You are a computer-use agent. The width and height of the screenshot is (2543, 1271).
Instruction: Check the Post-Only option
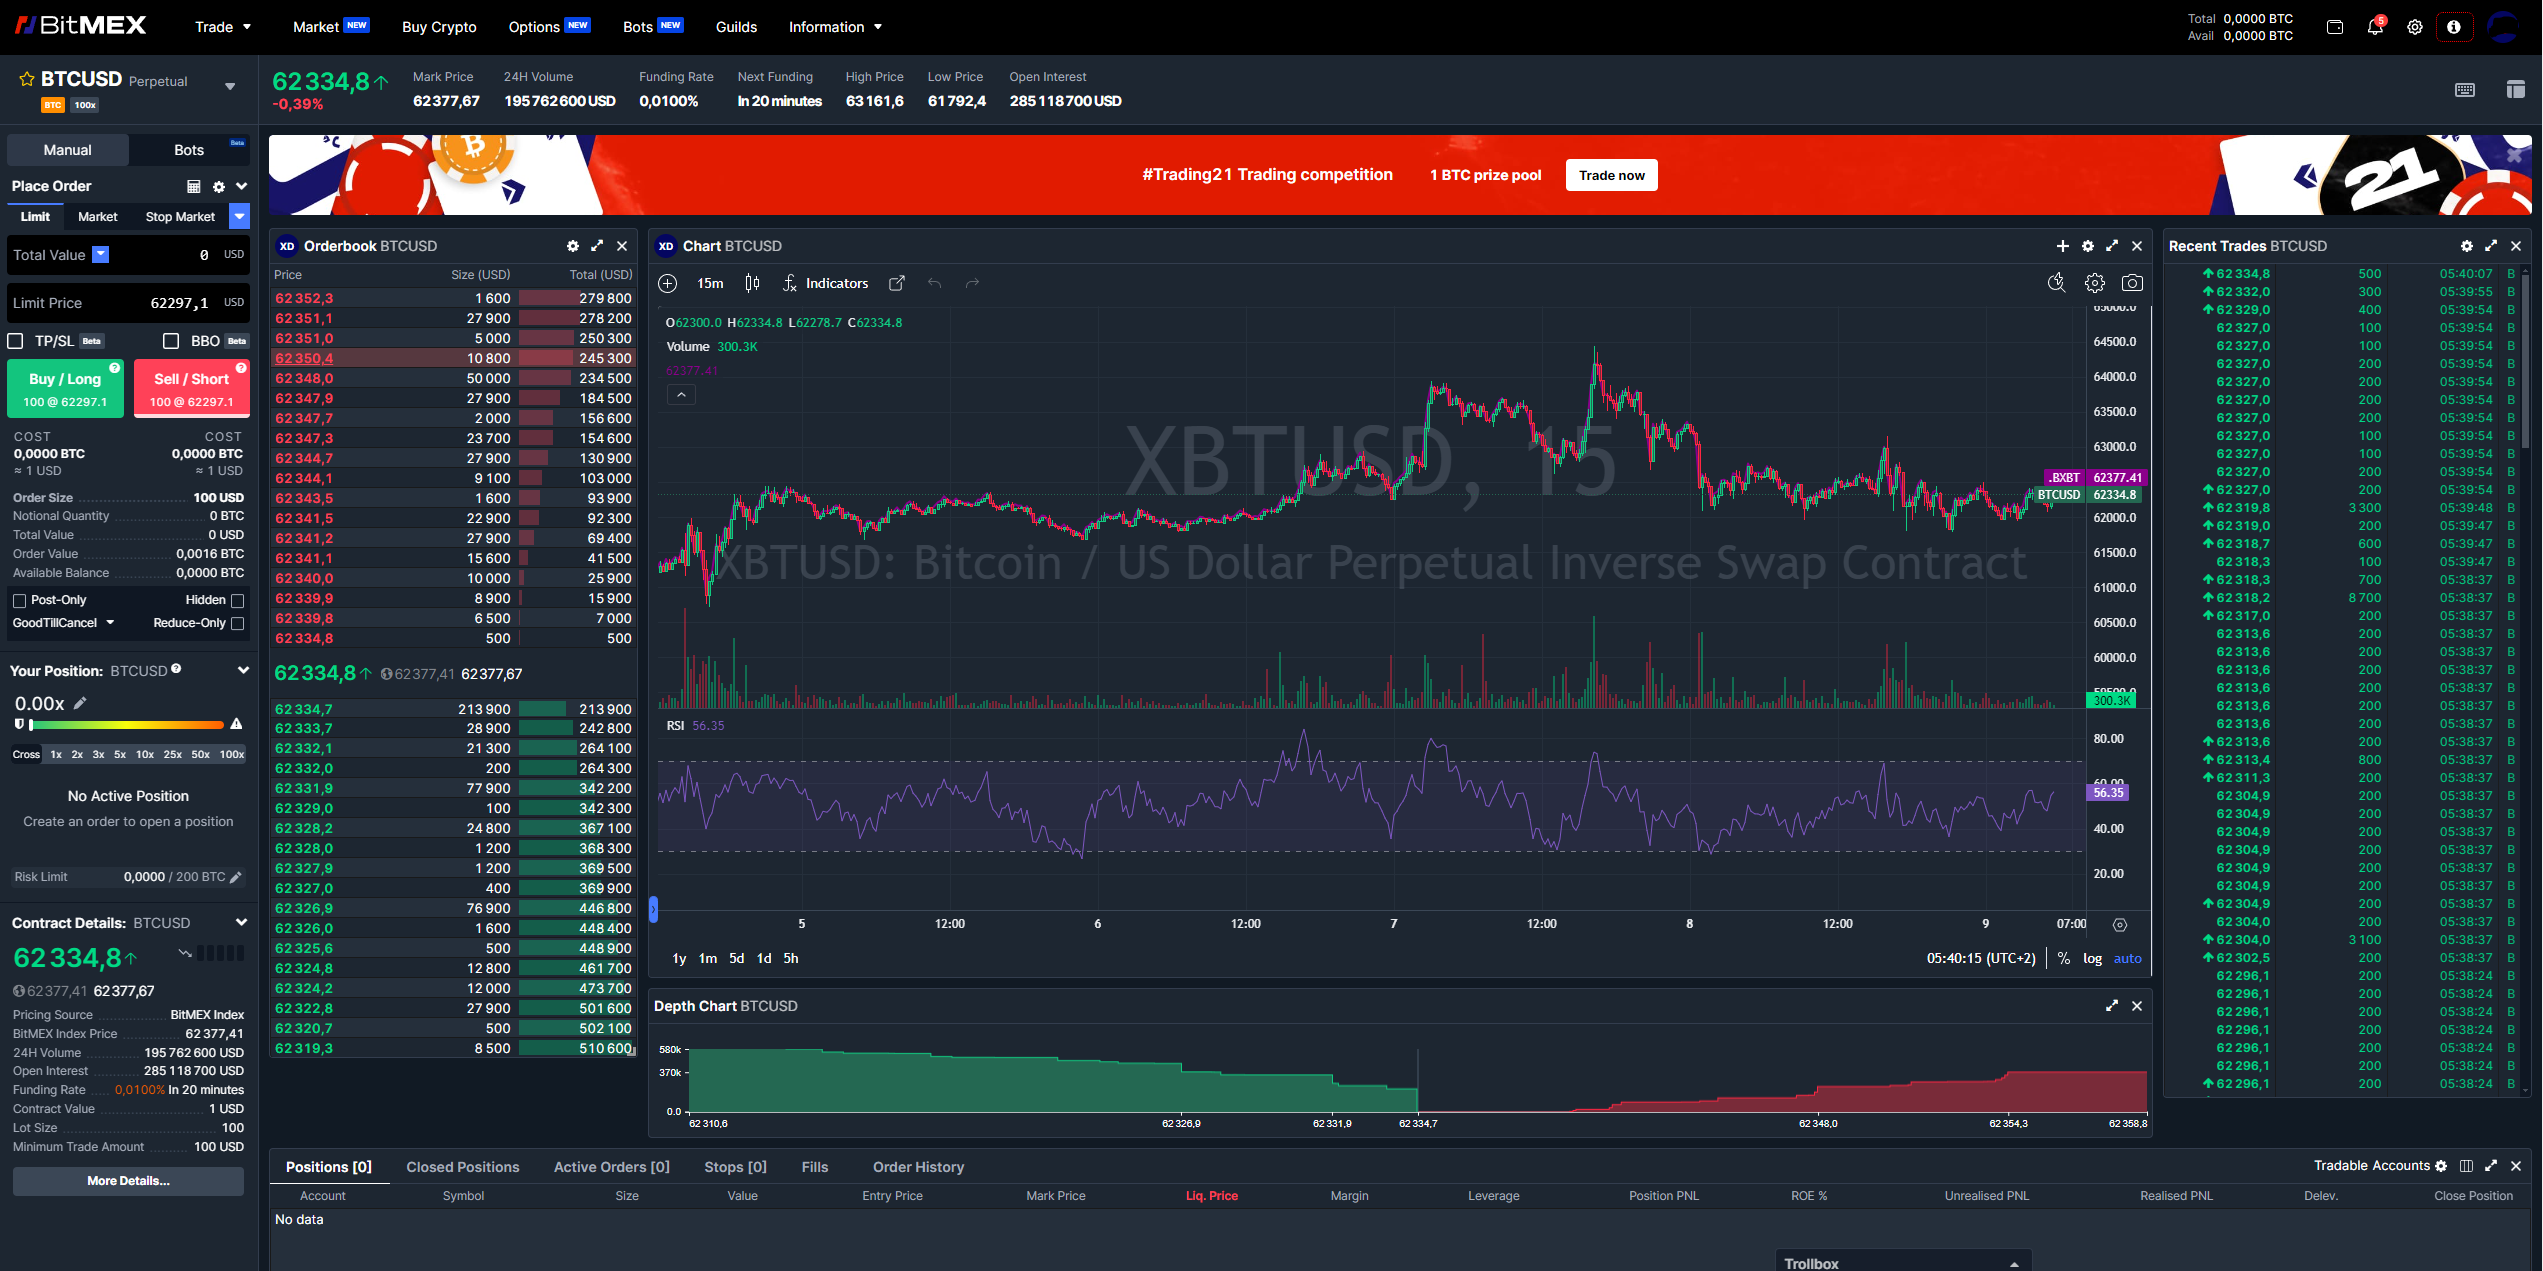click(x=19, y=600)
